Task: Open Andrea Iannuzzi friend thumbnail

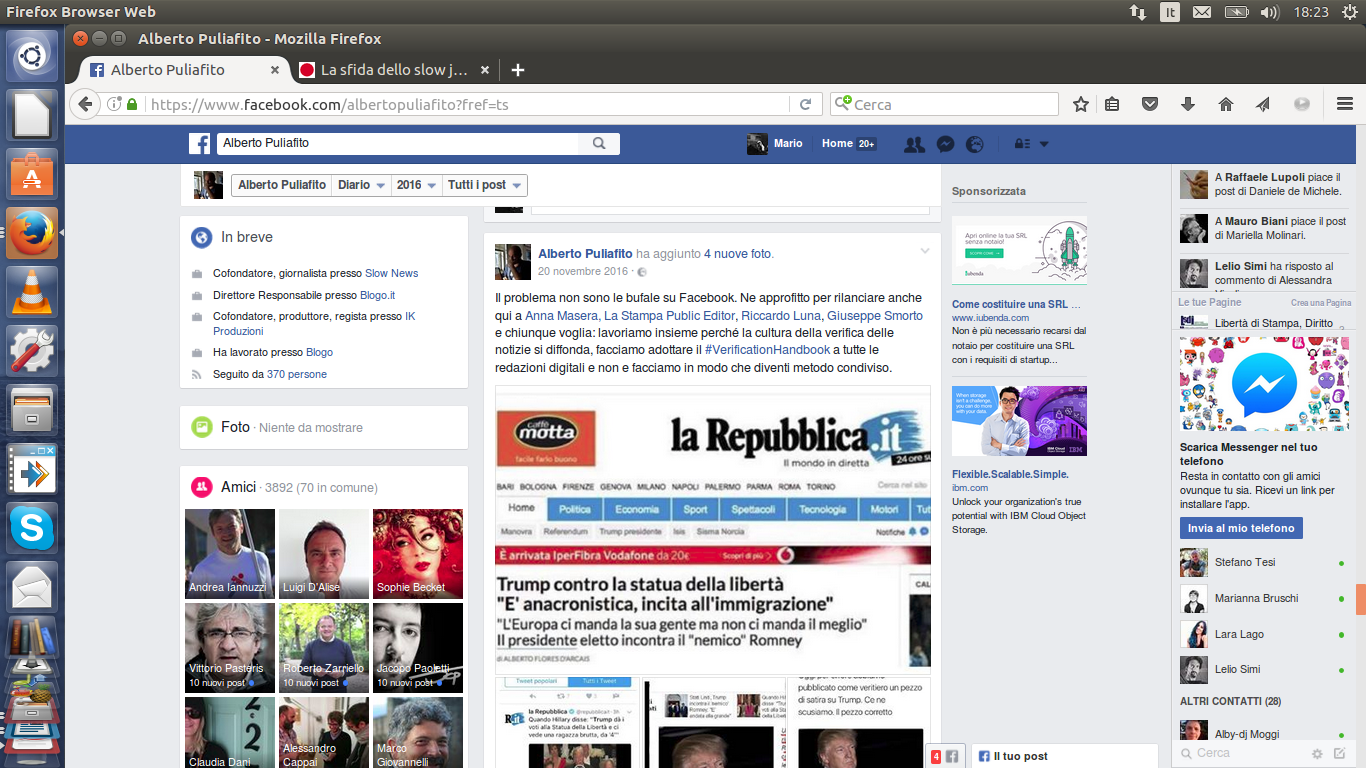Action: (230, 554)
